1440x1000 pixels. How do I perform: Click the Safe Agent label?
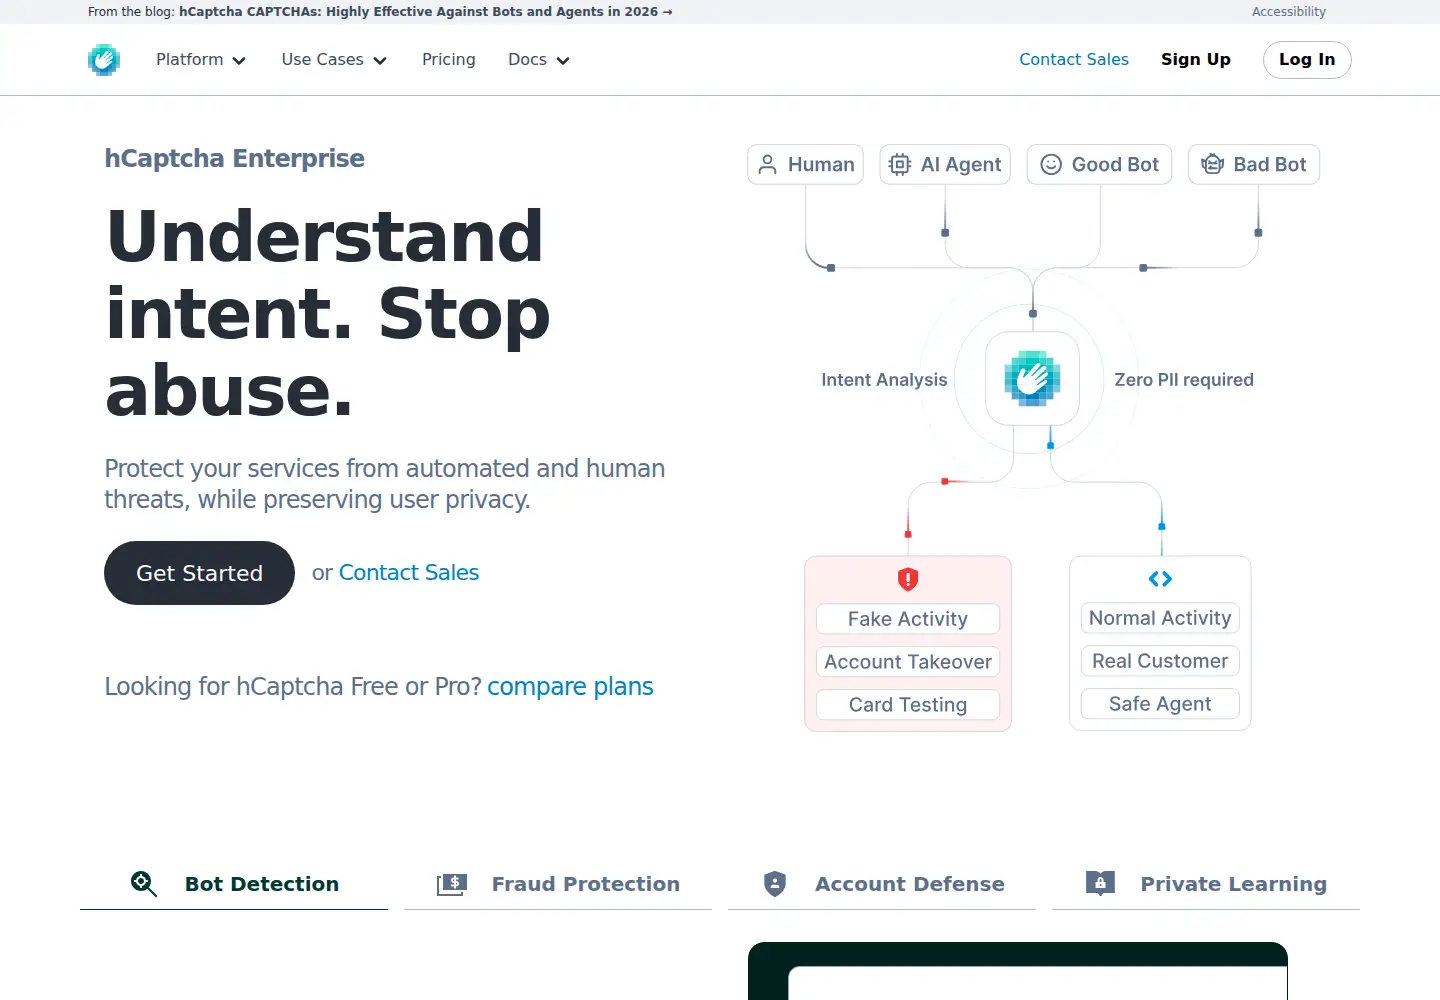1160,704
